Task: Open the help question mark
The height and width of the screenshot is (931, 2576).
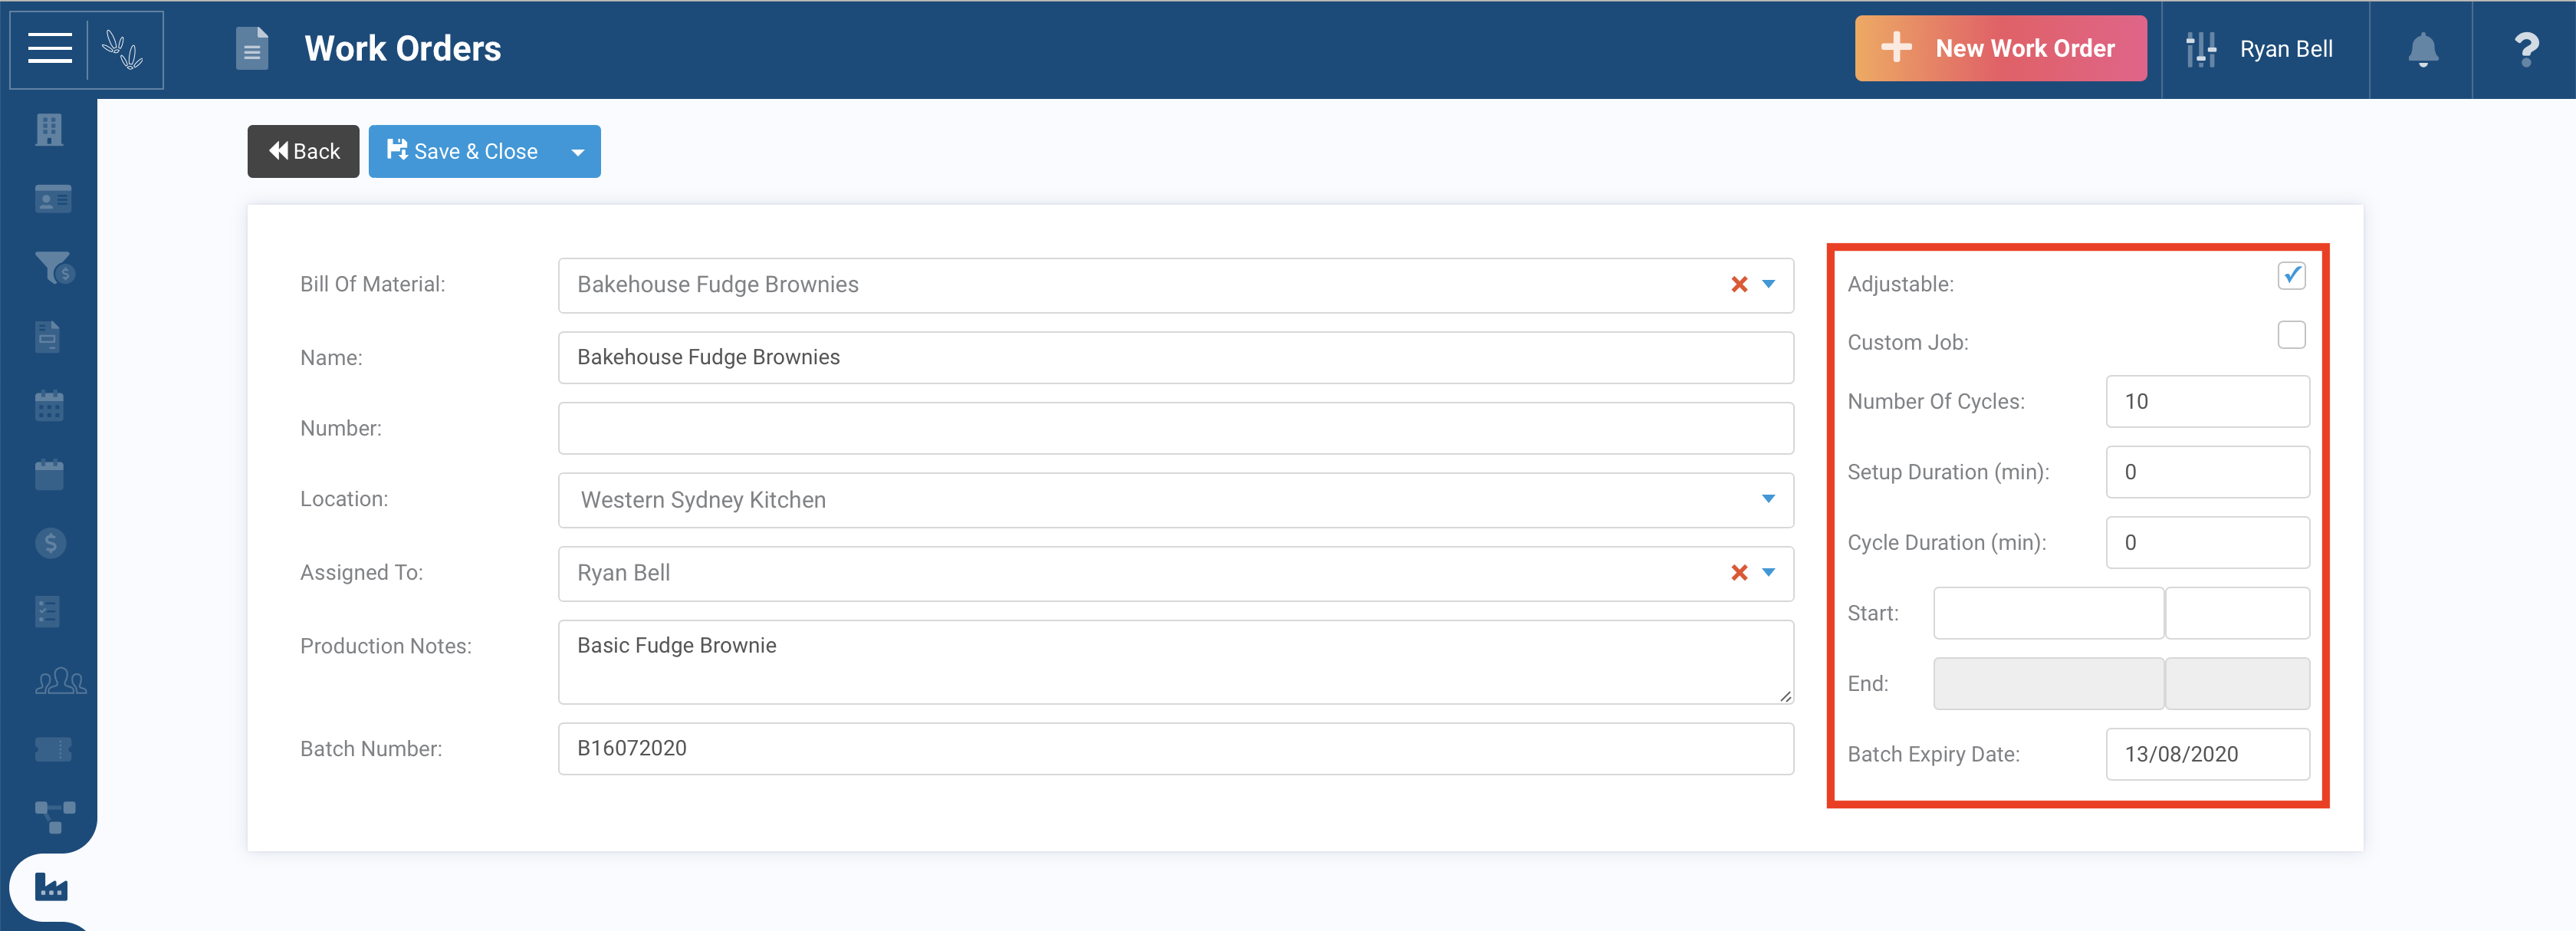Action: click(2526, 49)
